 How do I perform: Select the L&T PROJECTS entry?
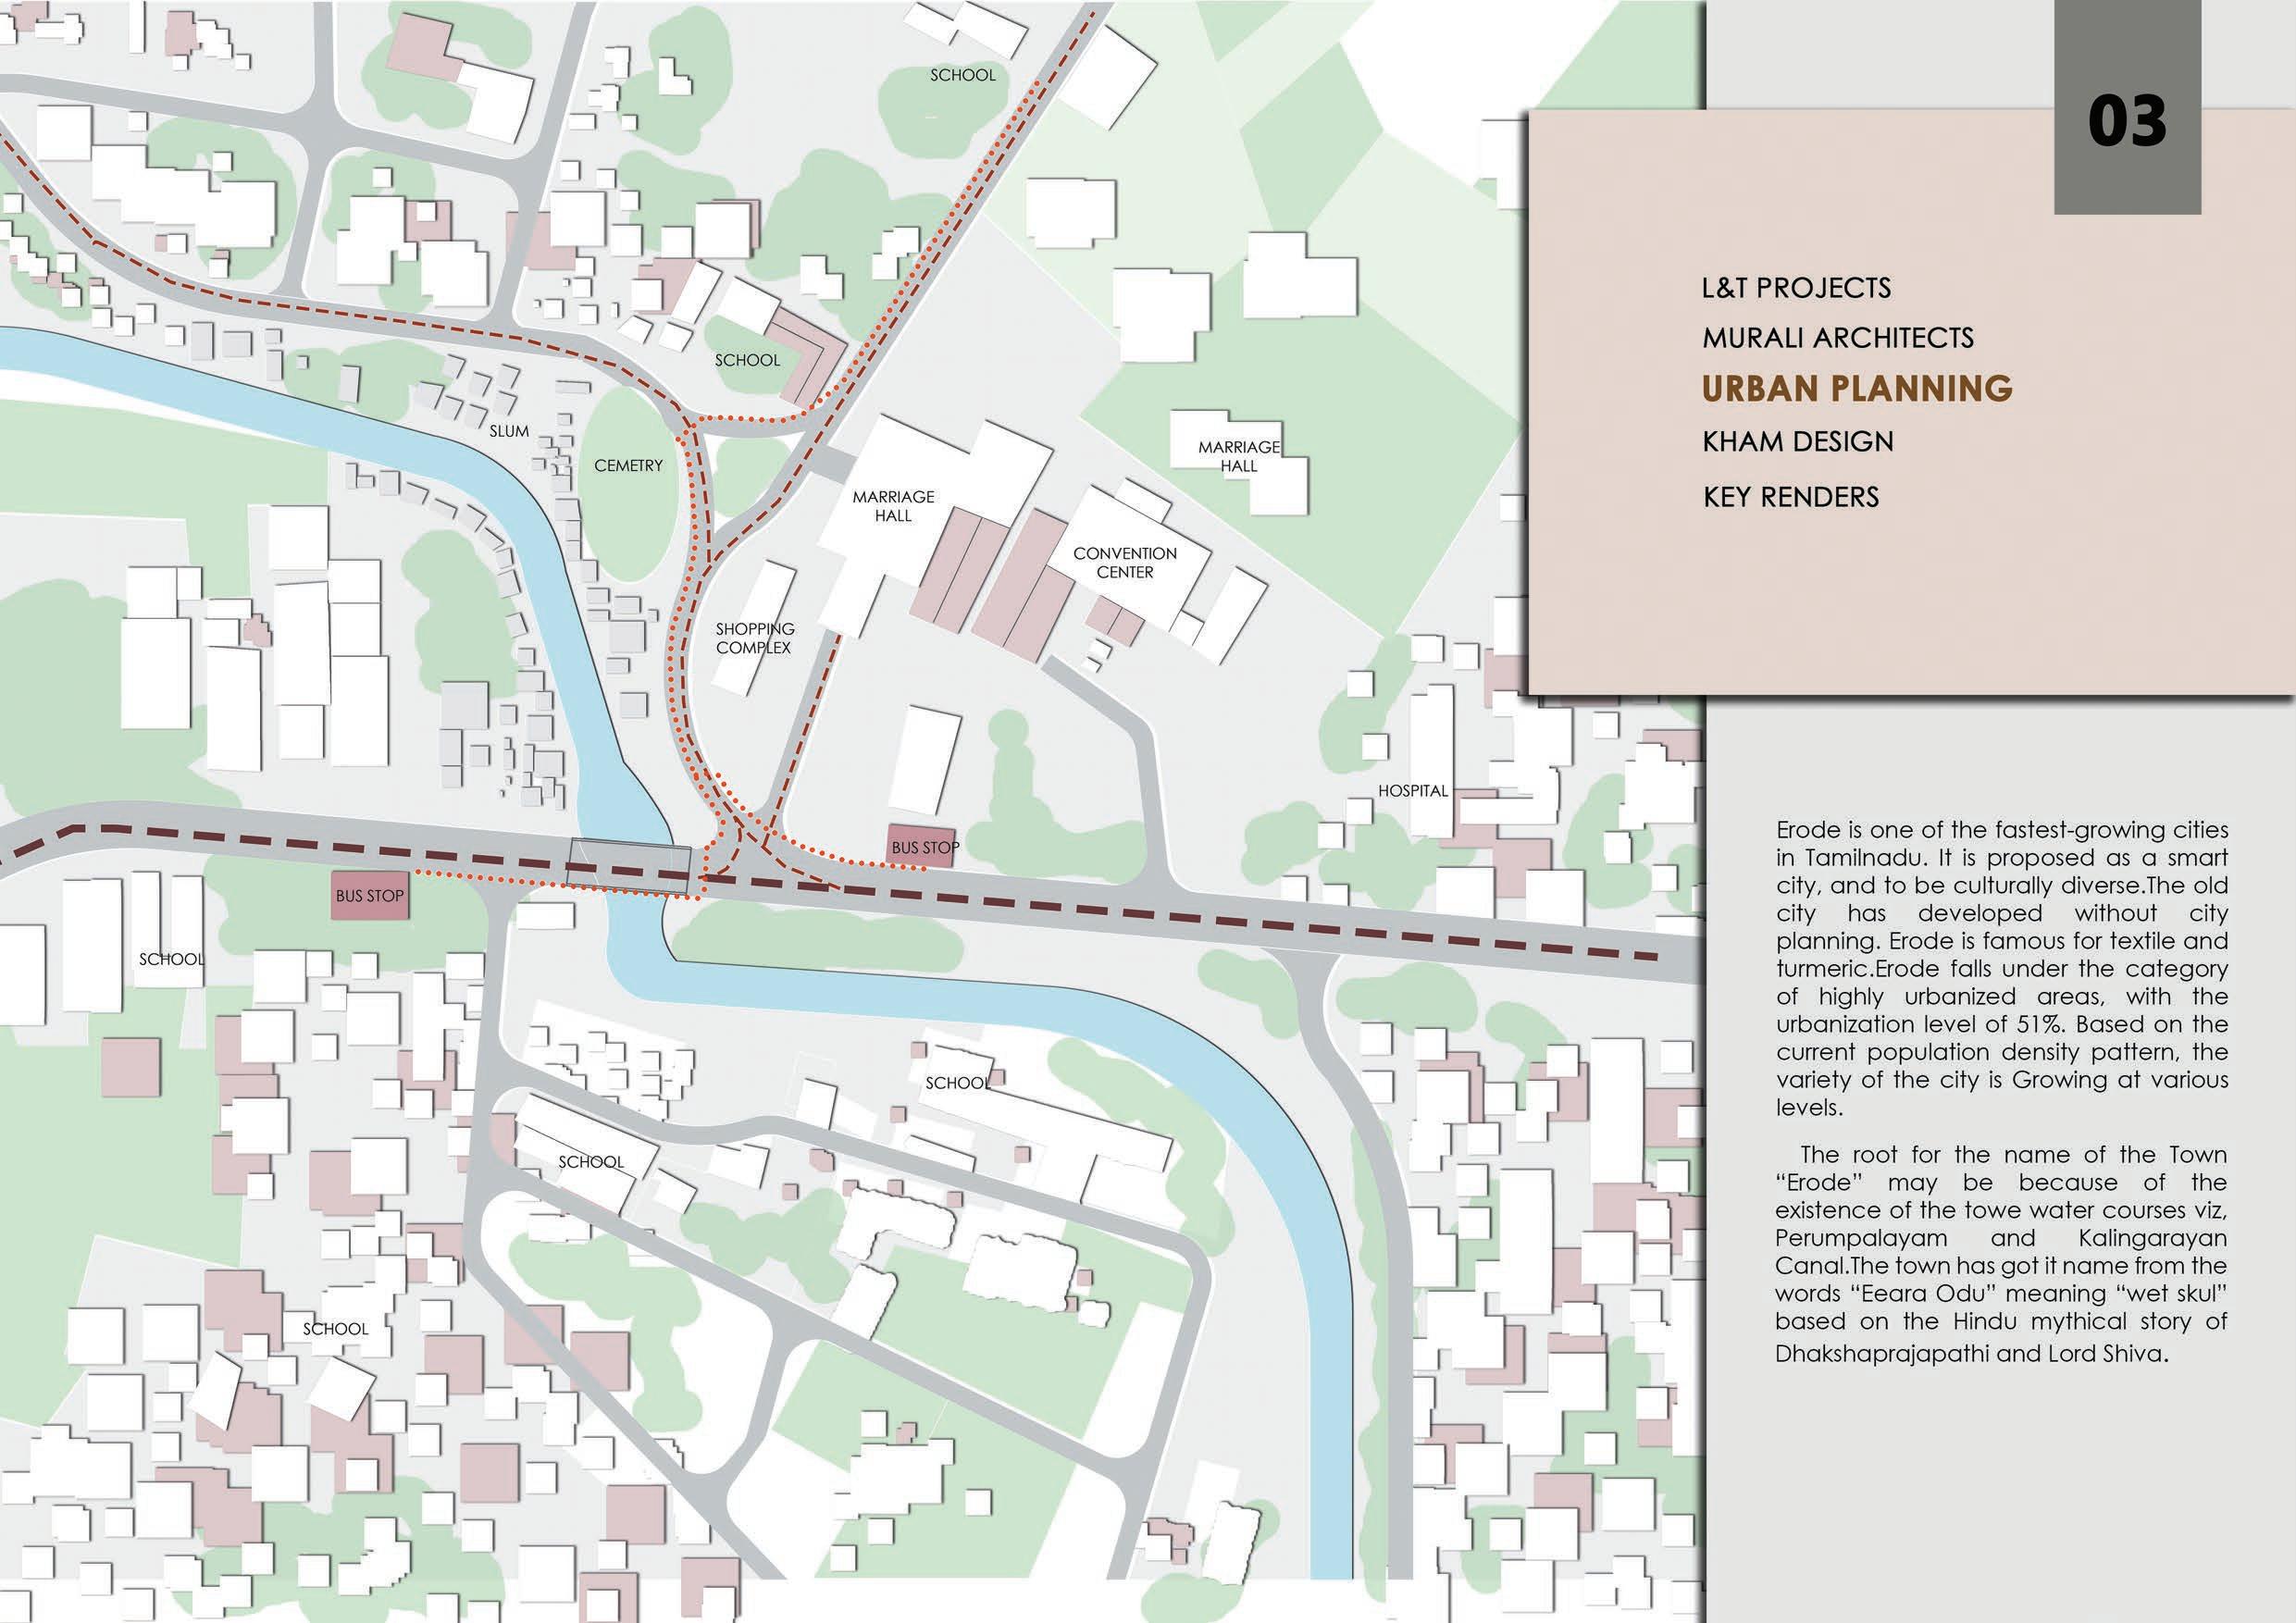click(1796, 288)
